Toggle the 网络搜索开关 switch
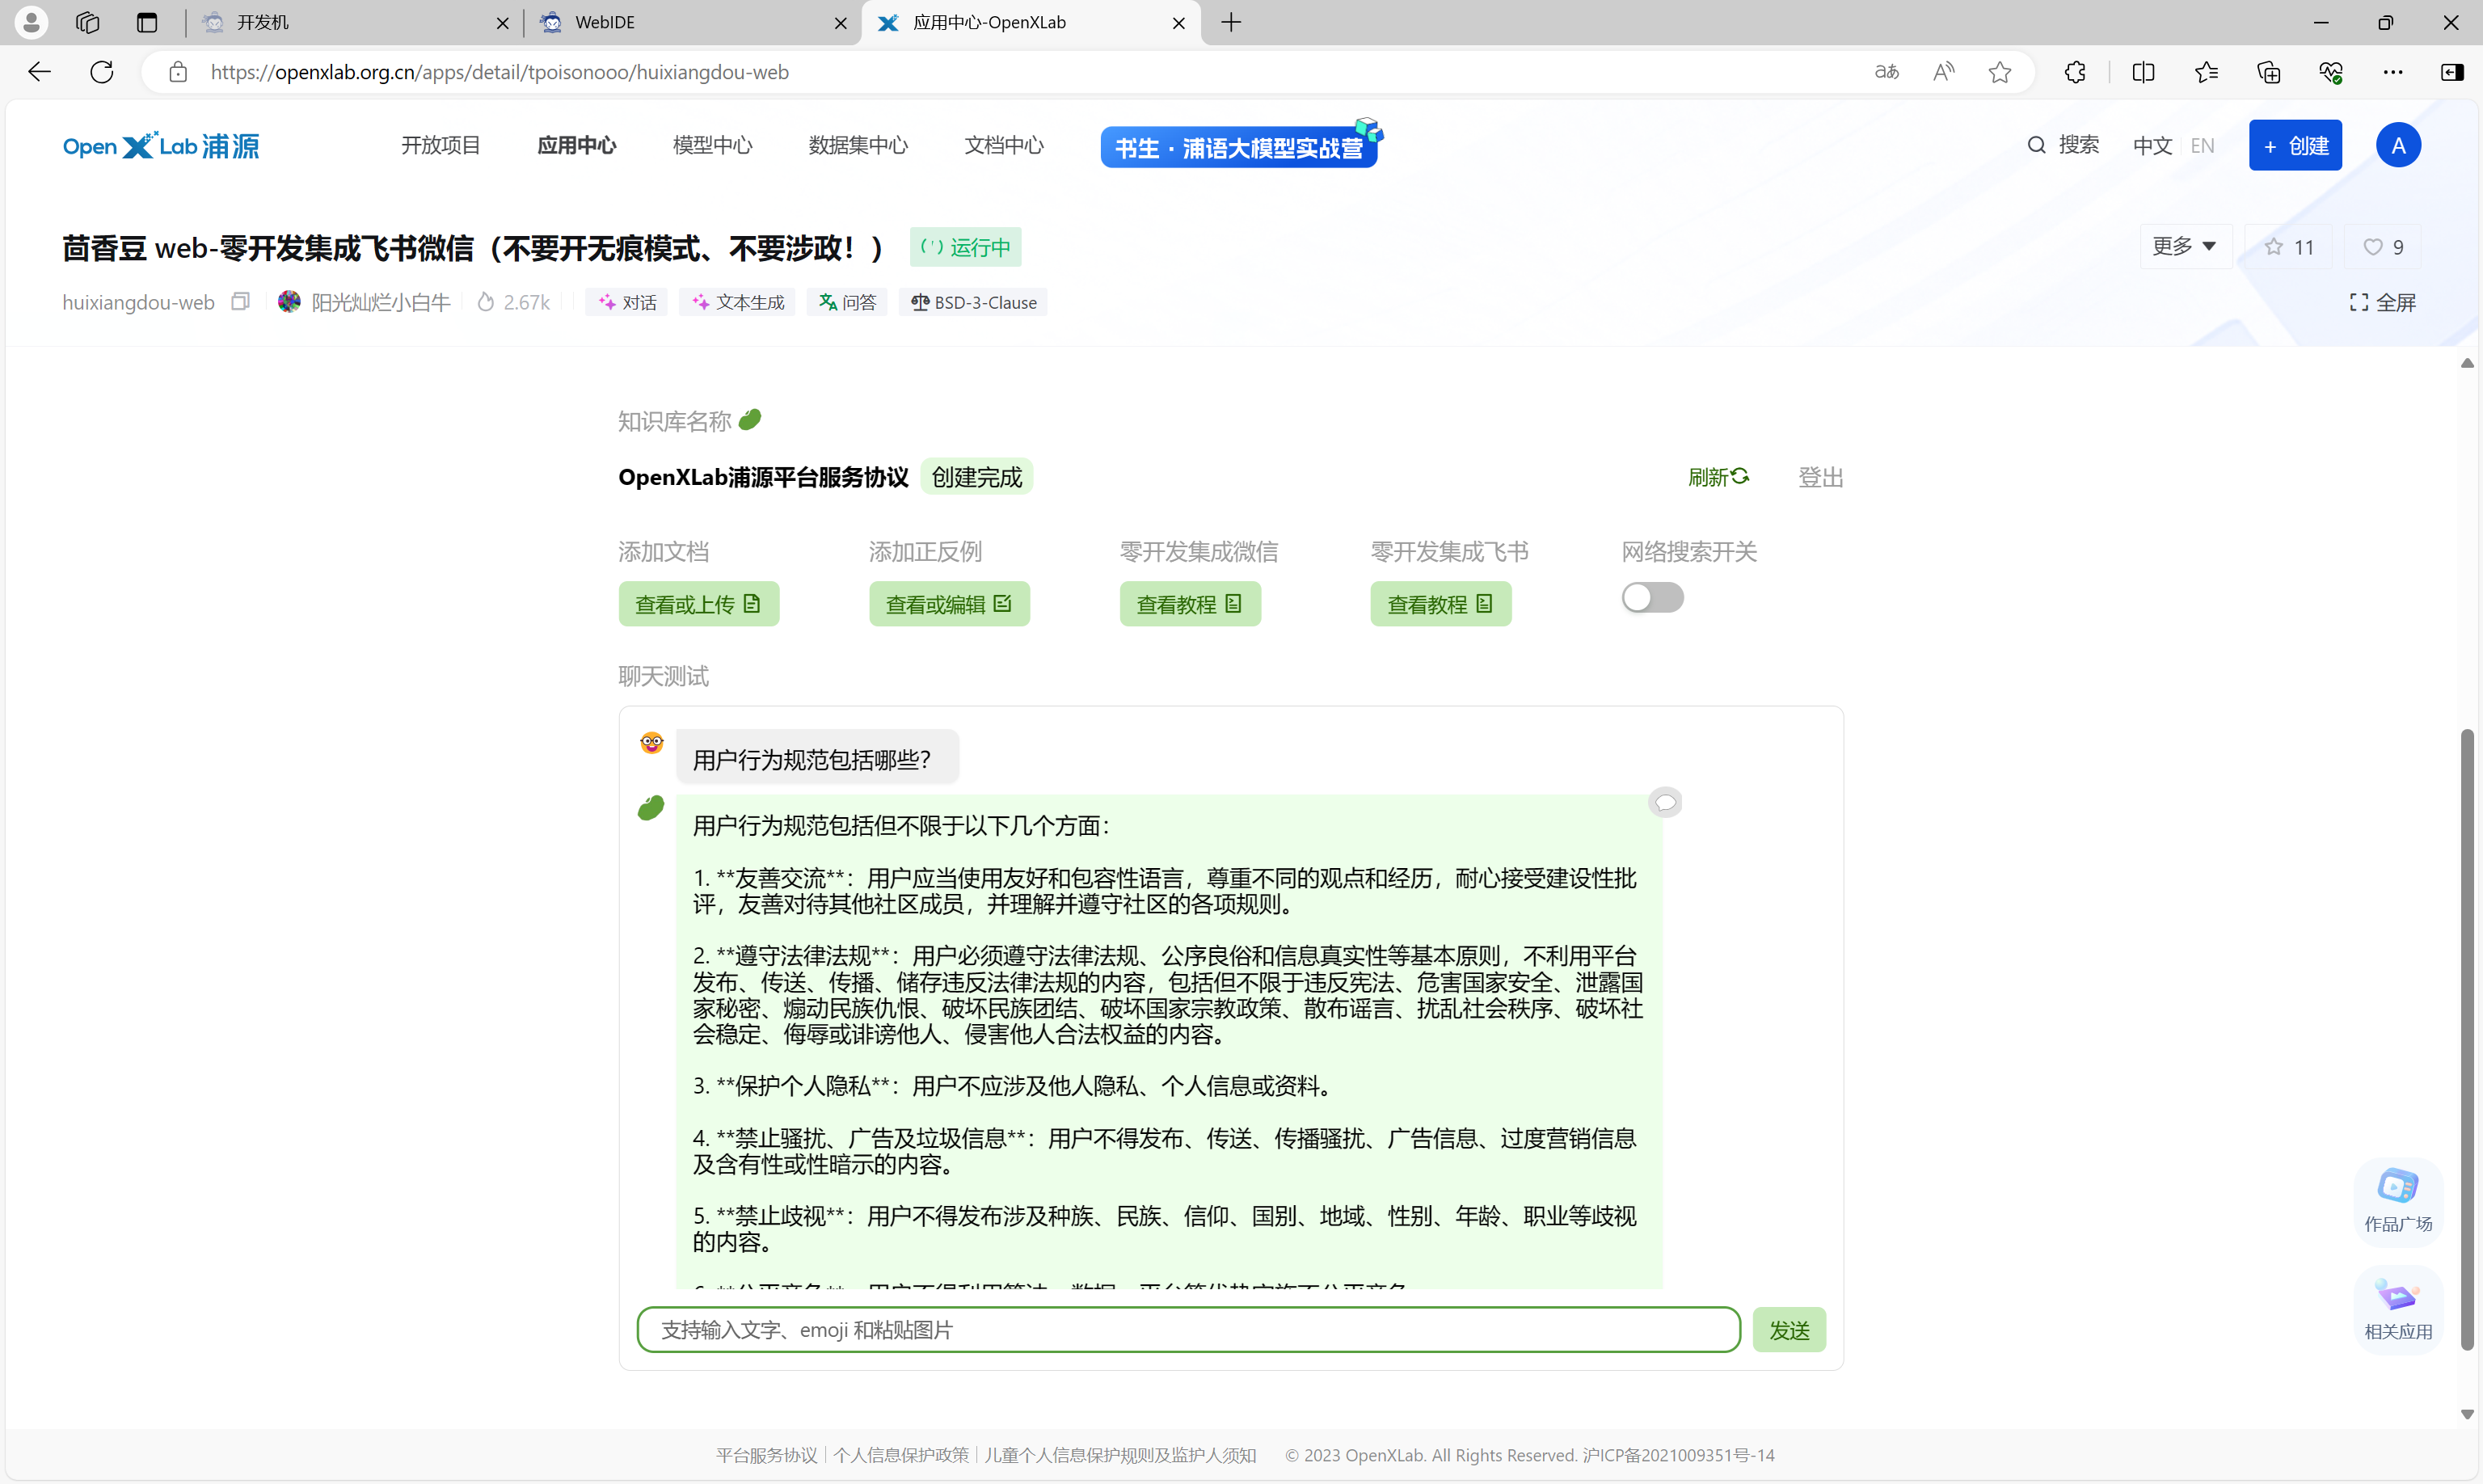The image size is (2483, 1484). click(x=1652, y=598)
